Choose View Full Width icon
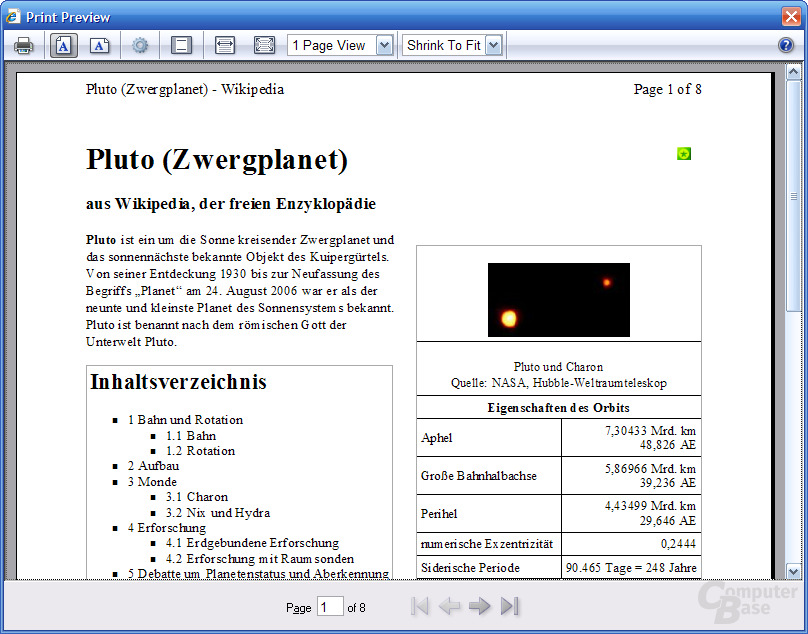The width and height of the screenshot is (808, 634). 225,45
